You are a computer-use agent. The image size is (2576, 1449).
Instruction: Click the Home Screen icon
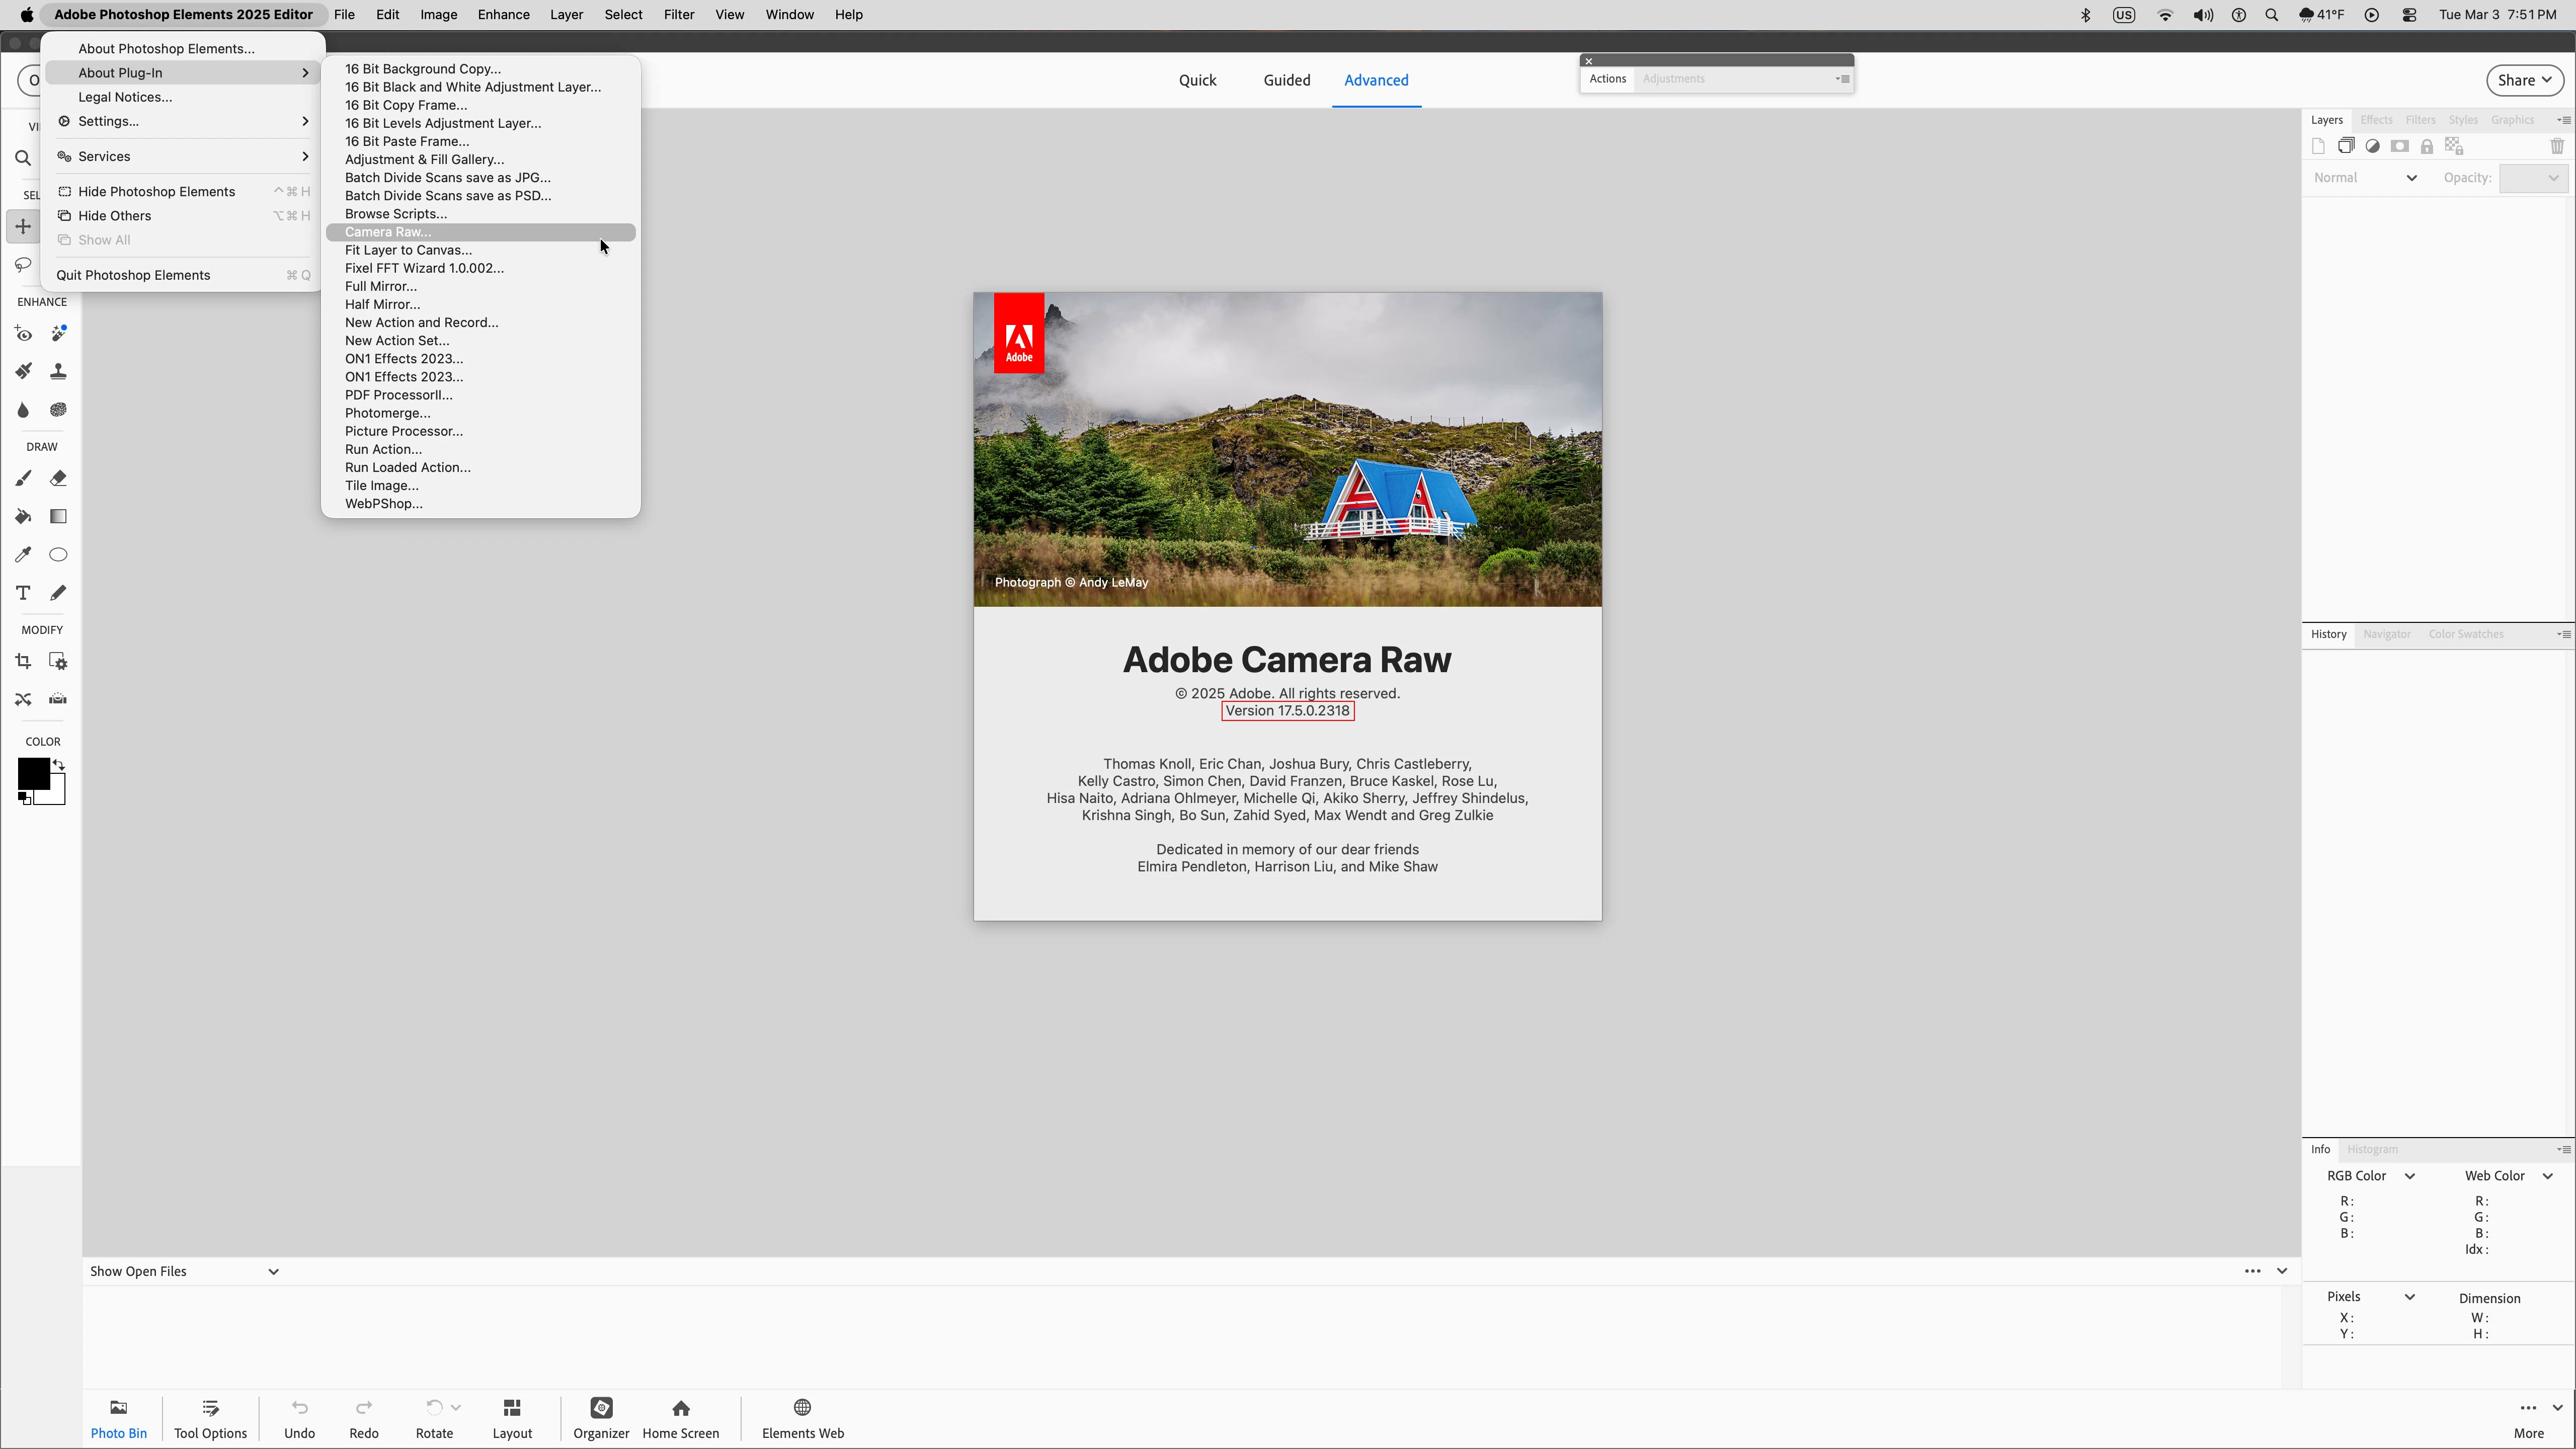pos(680,1417)
